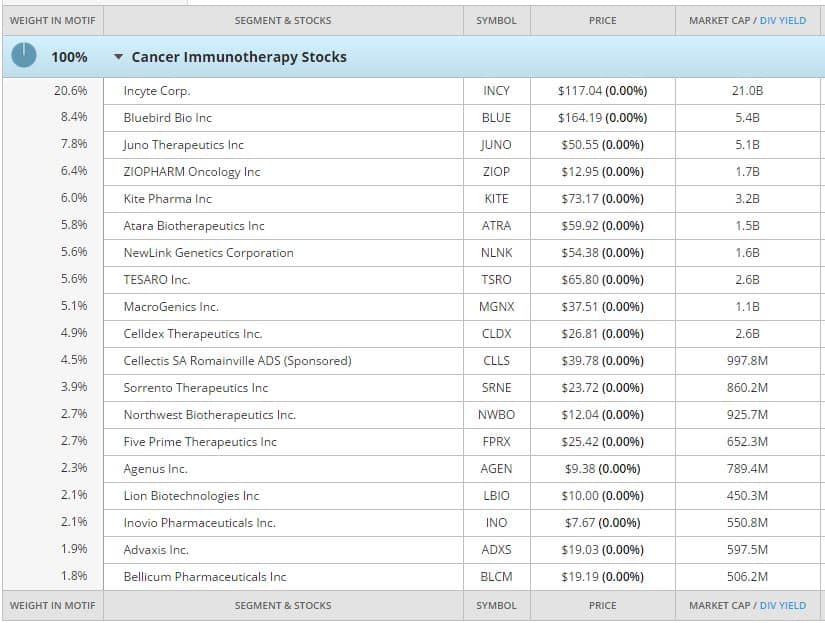The image size is (825, 623).
Task: Select Inovio Pharmaceuticals Inc. stock name
Action: tap(199, 523)
